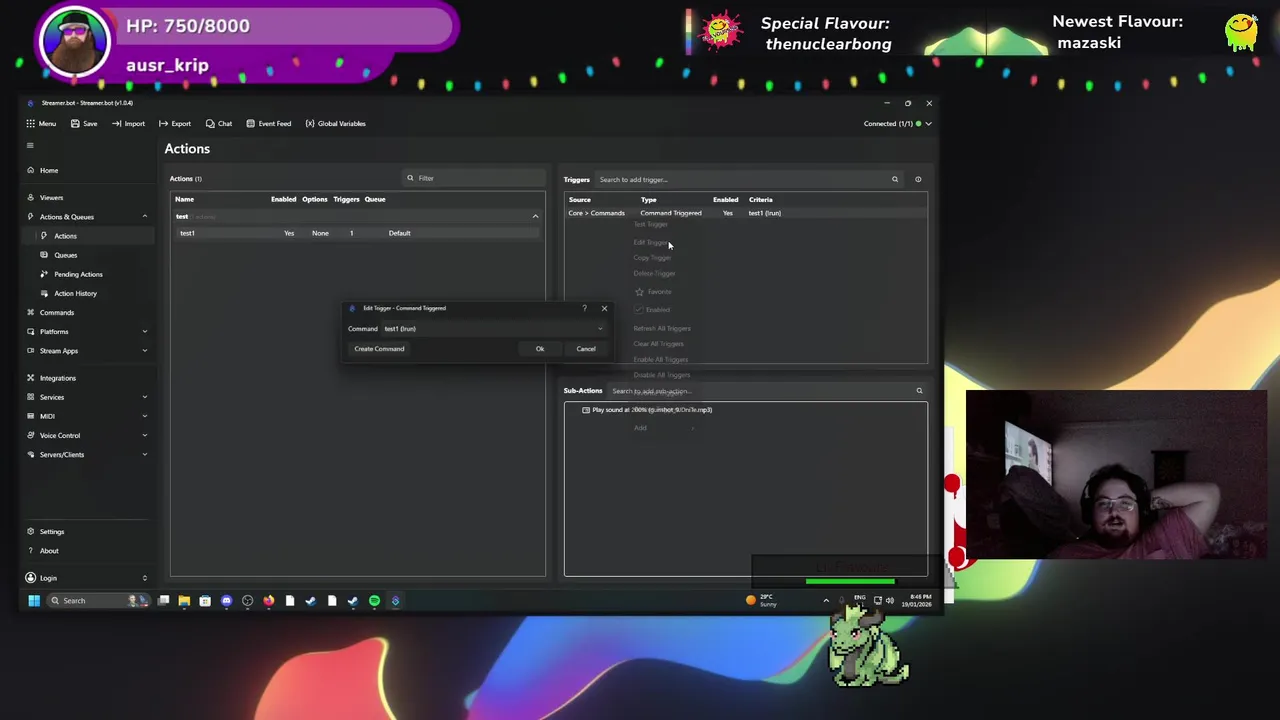Click the Login account entry
The image size is (1280, 720).
(48, 578)
